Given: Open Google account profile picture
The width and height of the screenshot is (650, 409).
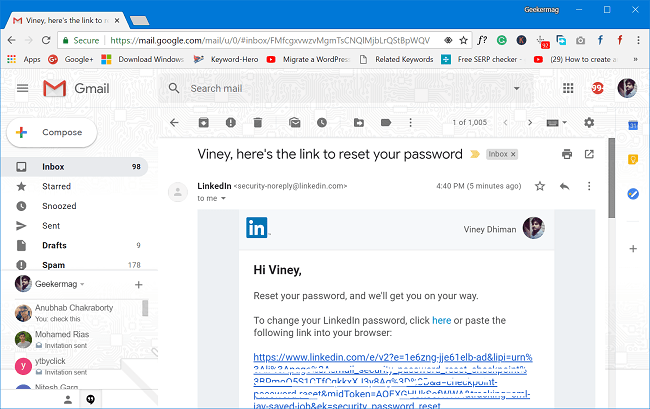Looking at the screenshot, I should click(627, 88).
